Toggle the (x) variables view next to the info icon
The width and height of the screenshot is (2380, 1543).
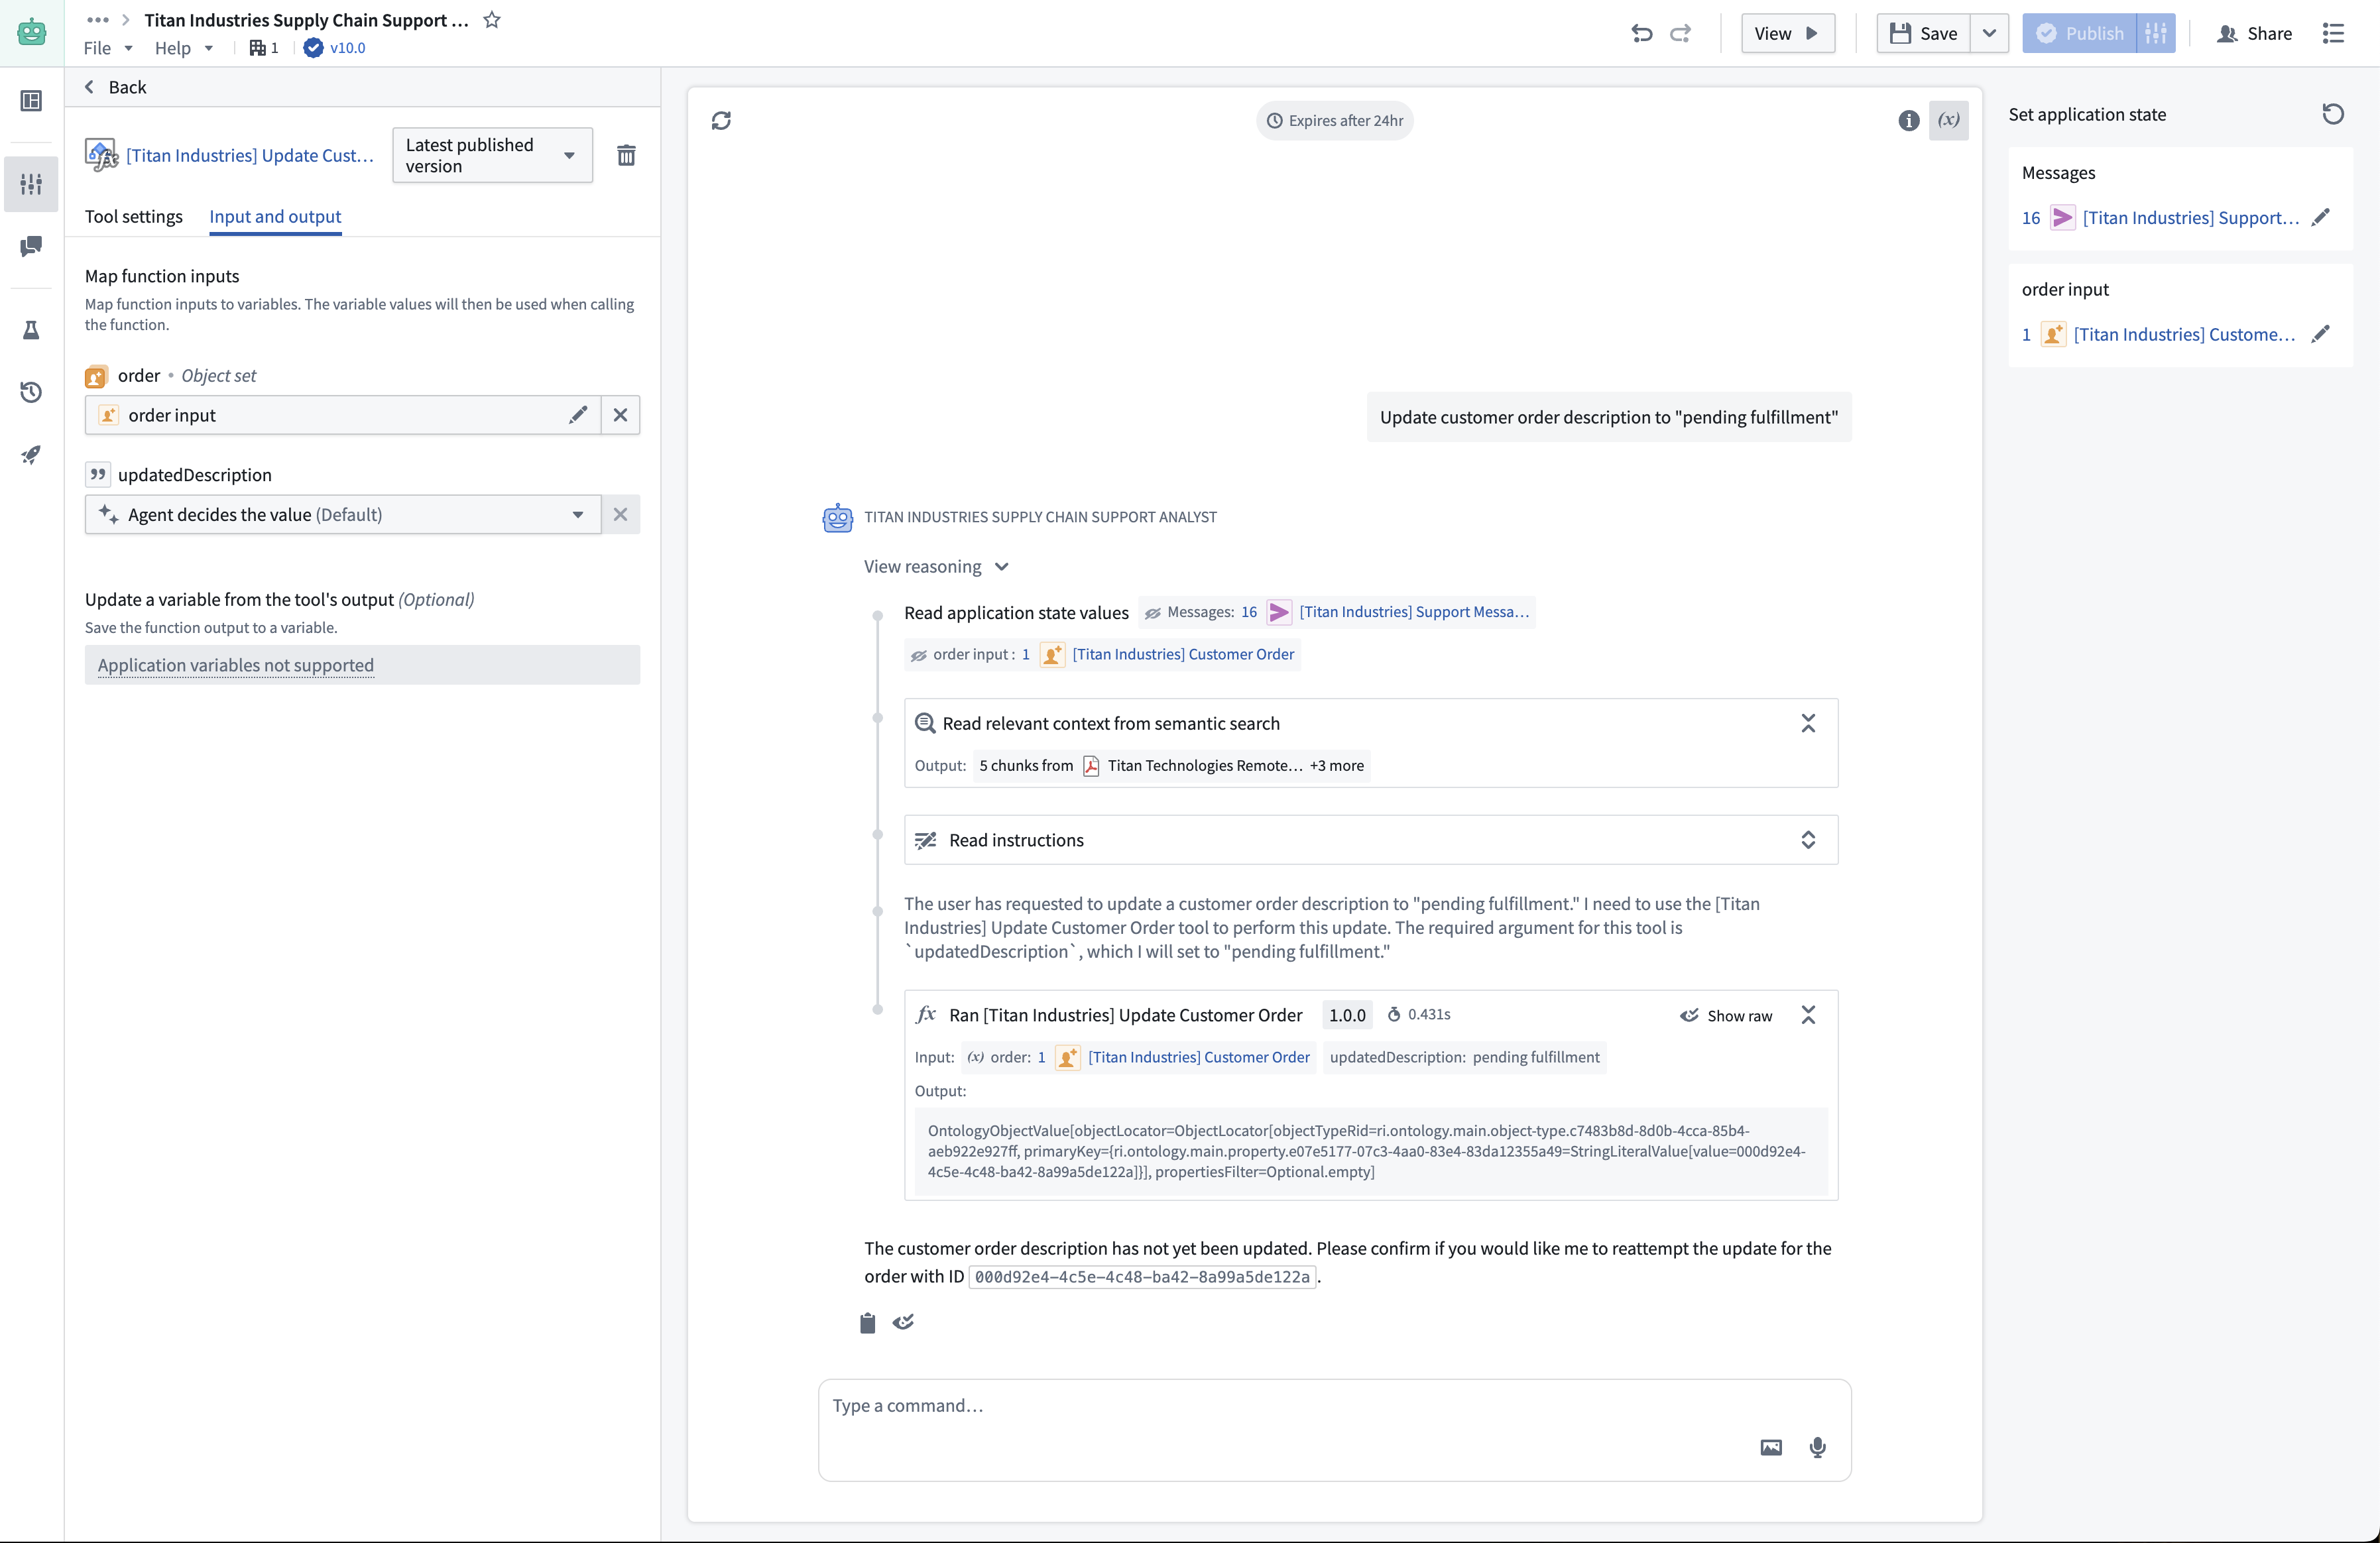tap(1948, 120)
